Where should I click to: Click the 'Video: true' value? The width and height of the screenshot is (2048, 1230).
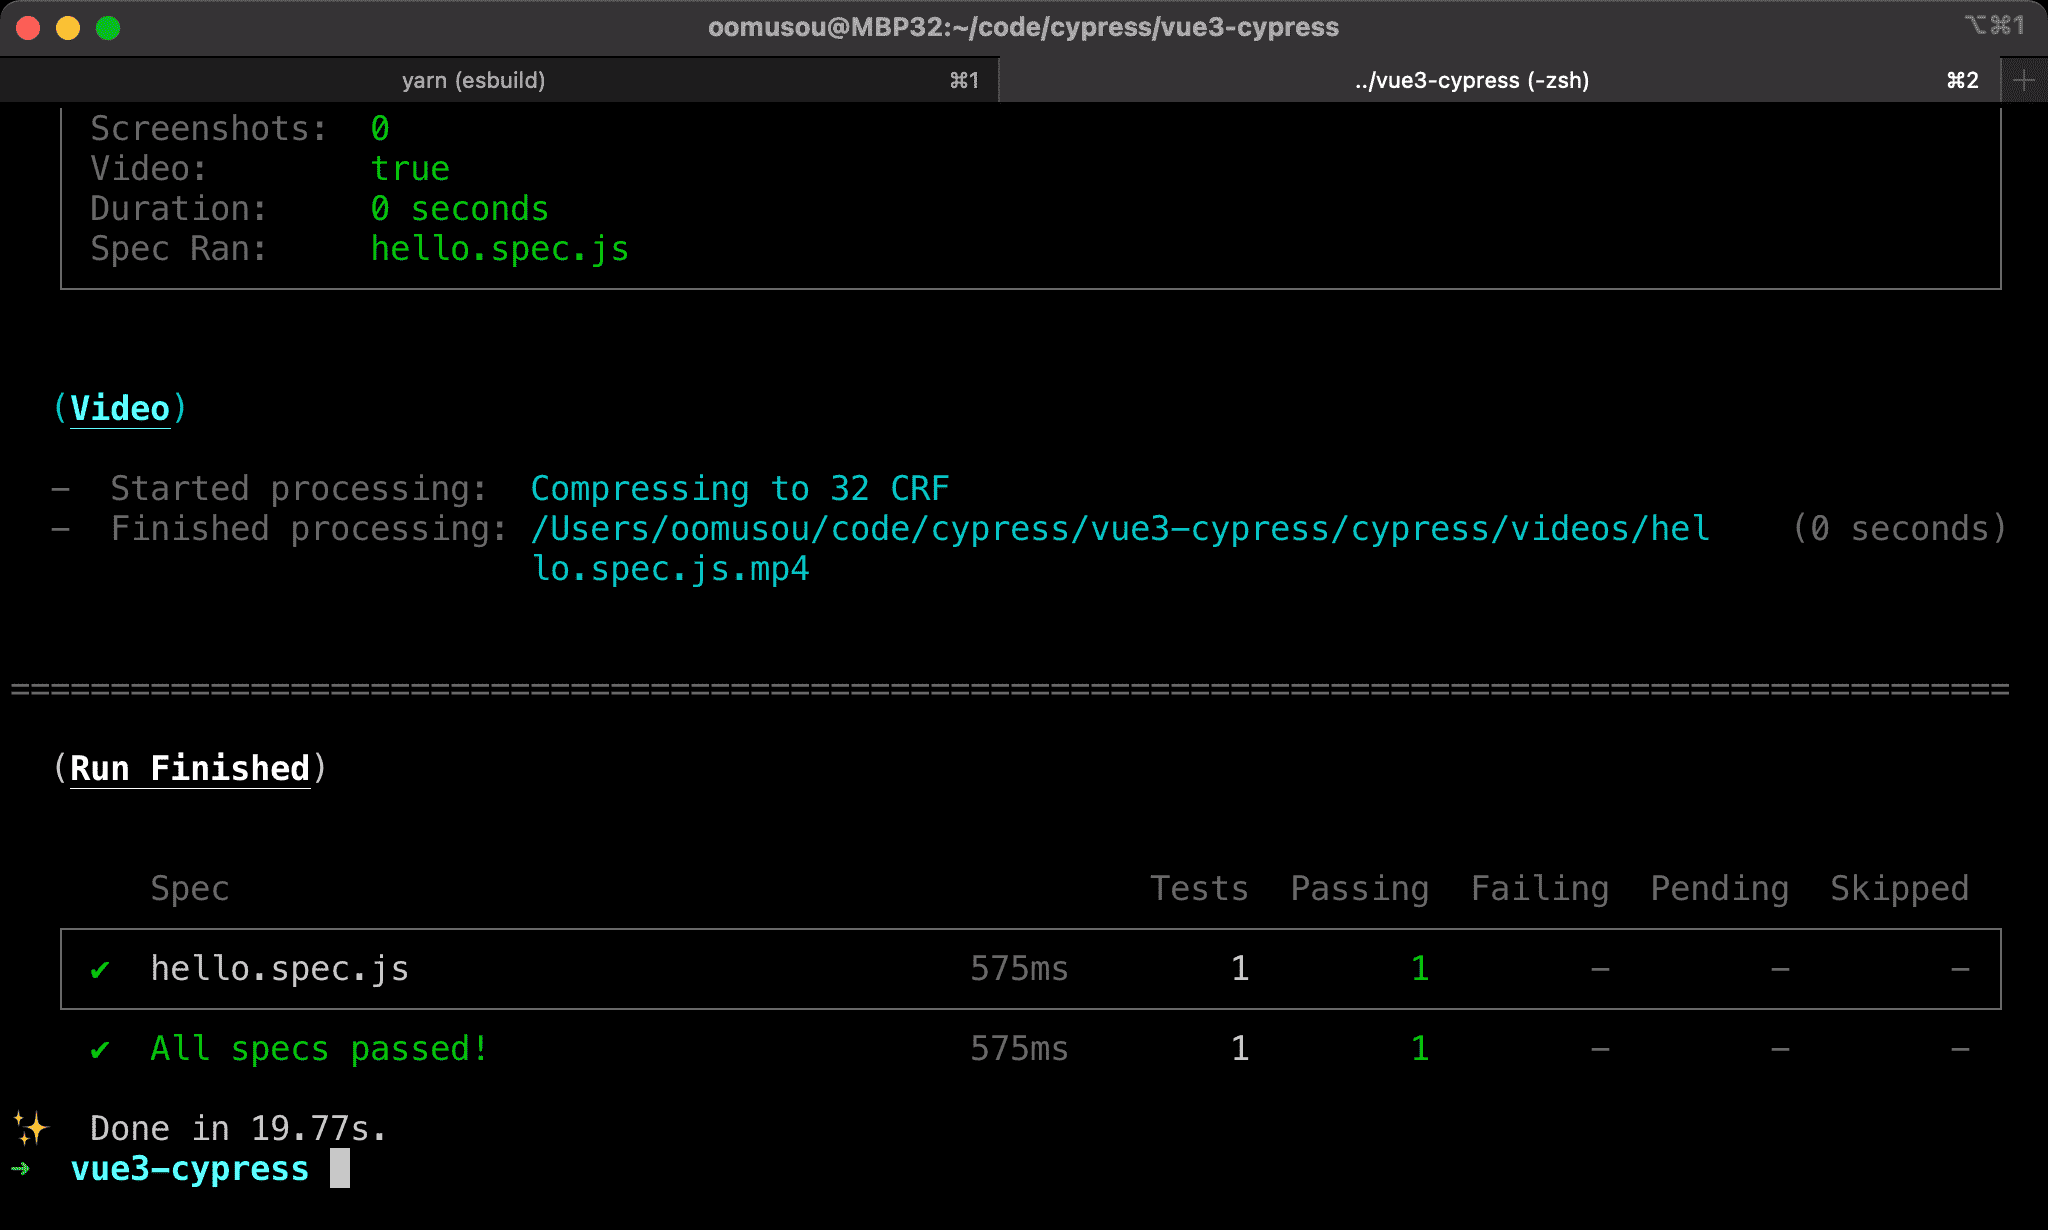click(x=410, y=168)
